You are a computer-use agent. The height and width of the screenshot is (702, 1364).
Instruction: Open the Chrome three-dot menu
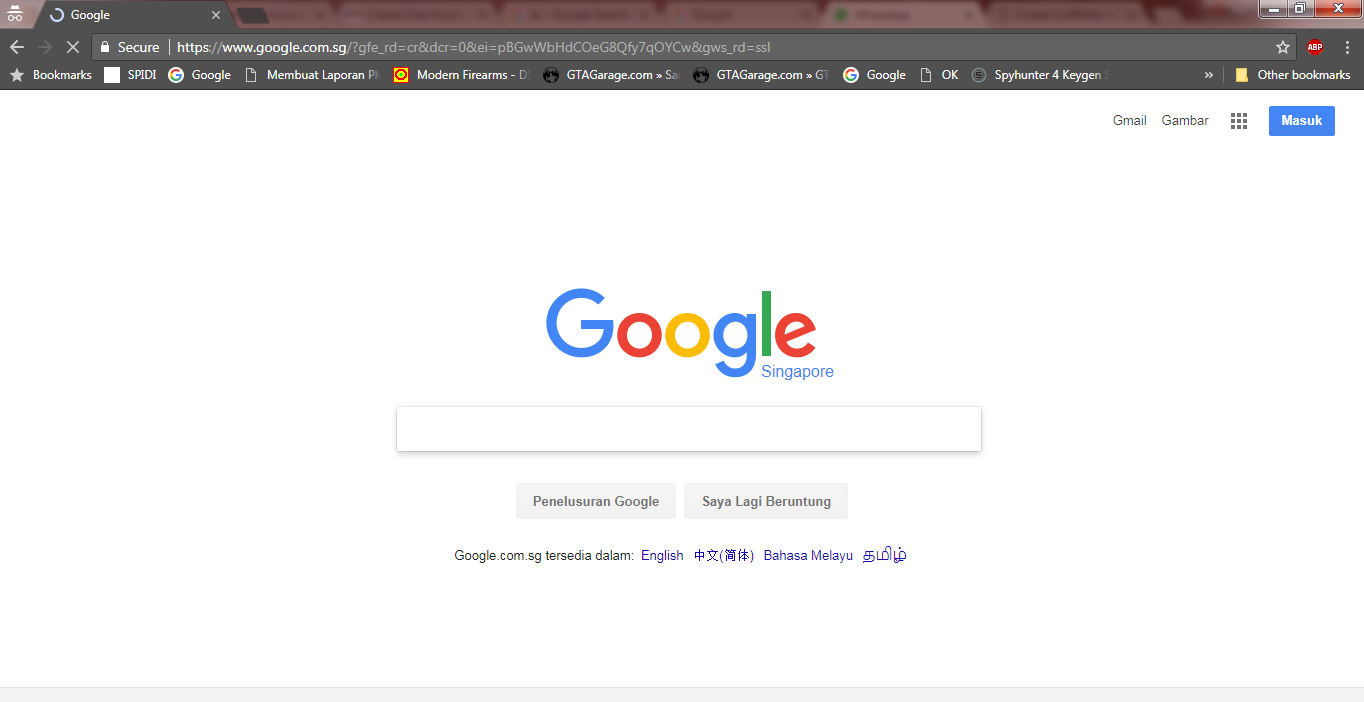pos(1347,47)
